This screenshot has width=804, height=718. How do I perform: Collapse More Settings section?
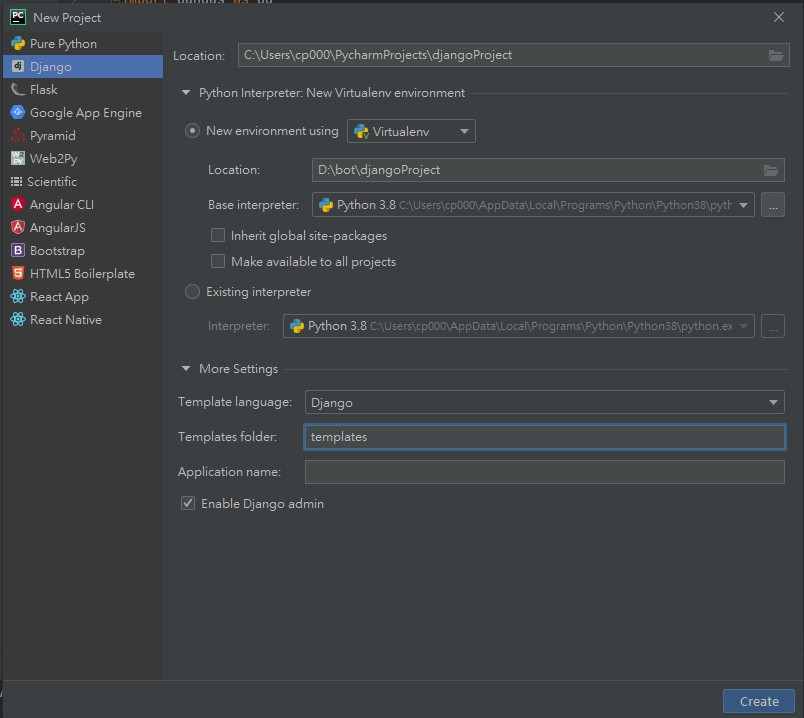click(x=186, y=369)
